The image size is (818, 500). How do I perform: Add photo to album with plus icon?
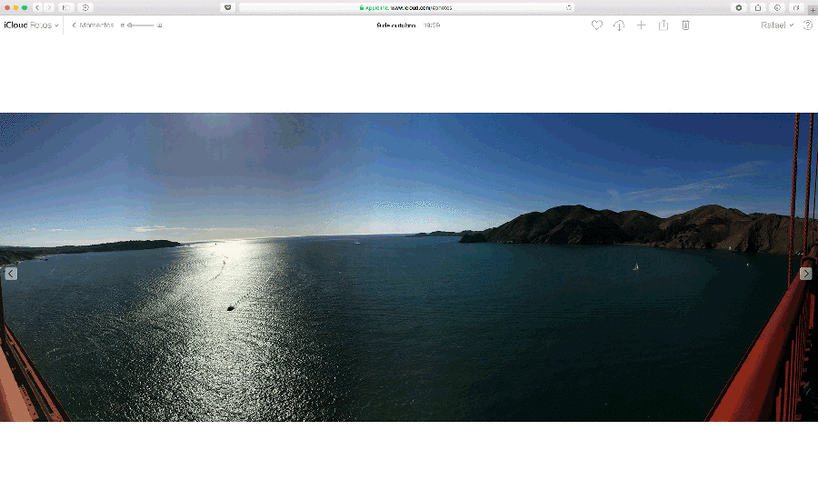(641, 25)
